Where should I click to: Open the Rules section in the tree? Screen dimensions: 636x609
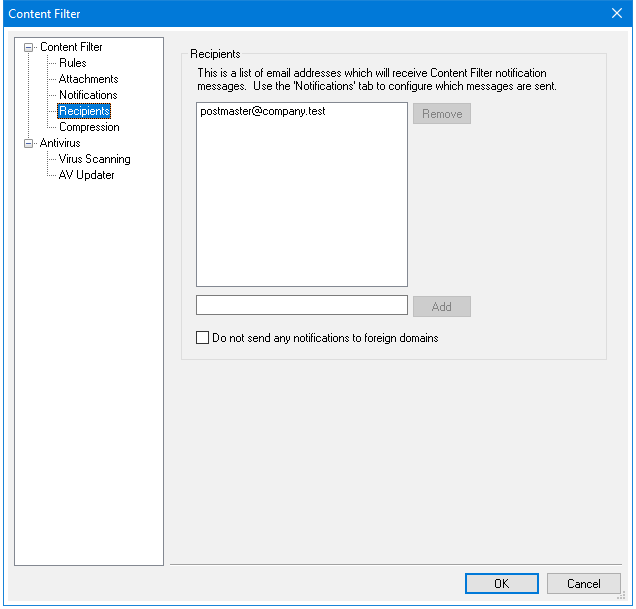72,63
